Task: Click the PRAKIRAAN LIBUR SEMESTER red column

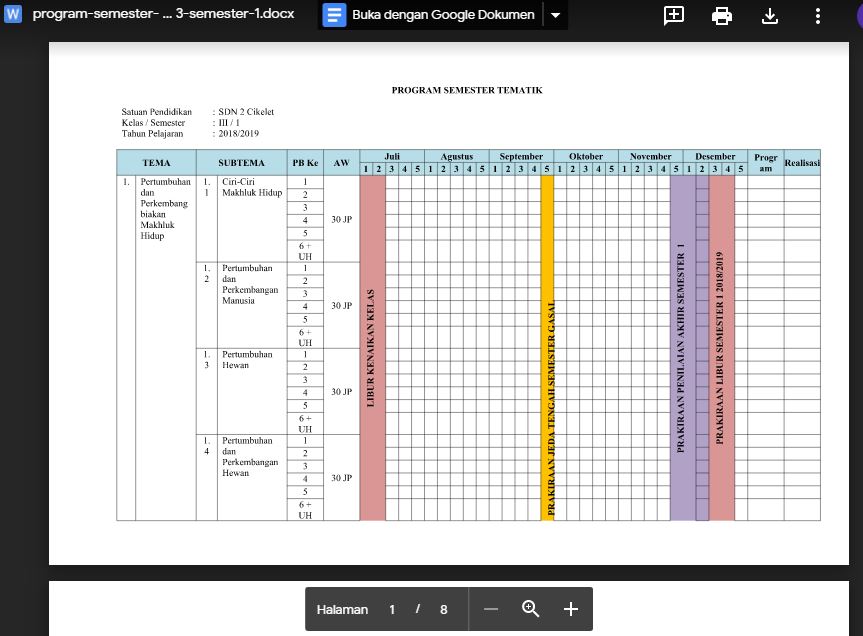Action: (x=722, y=348)
